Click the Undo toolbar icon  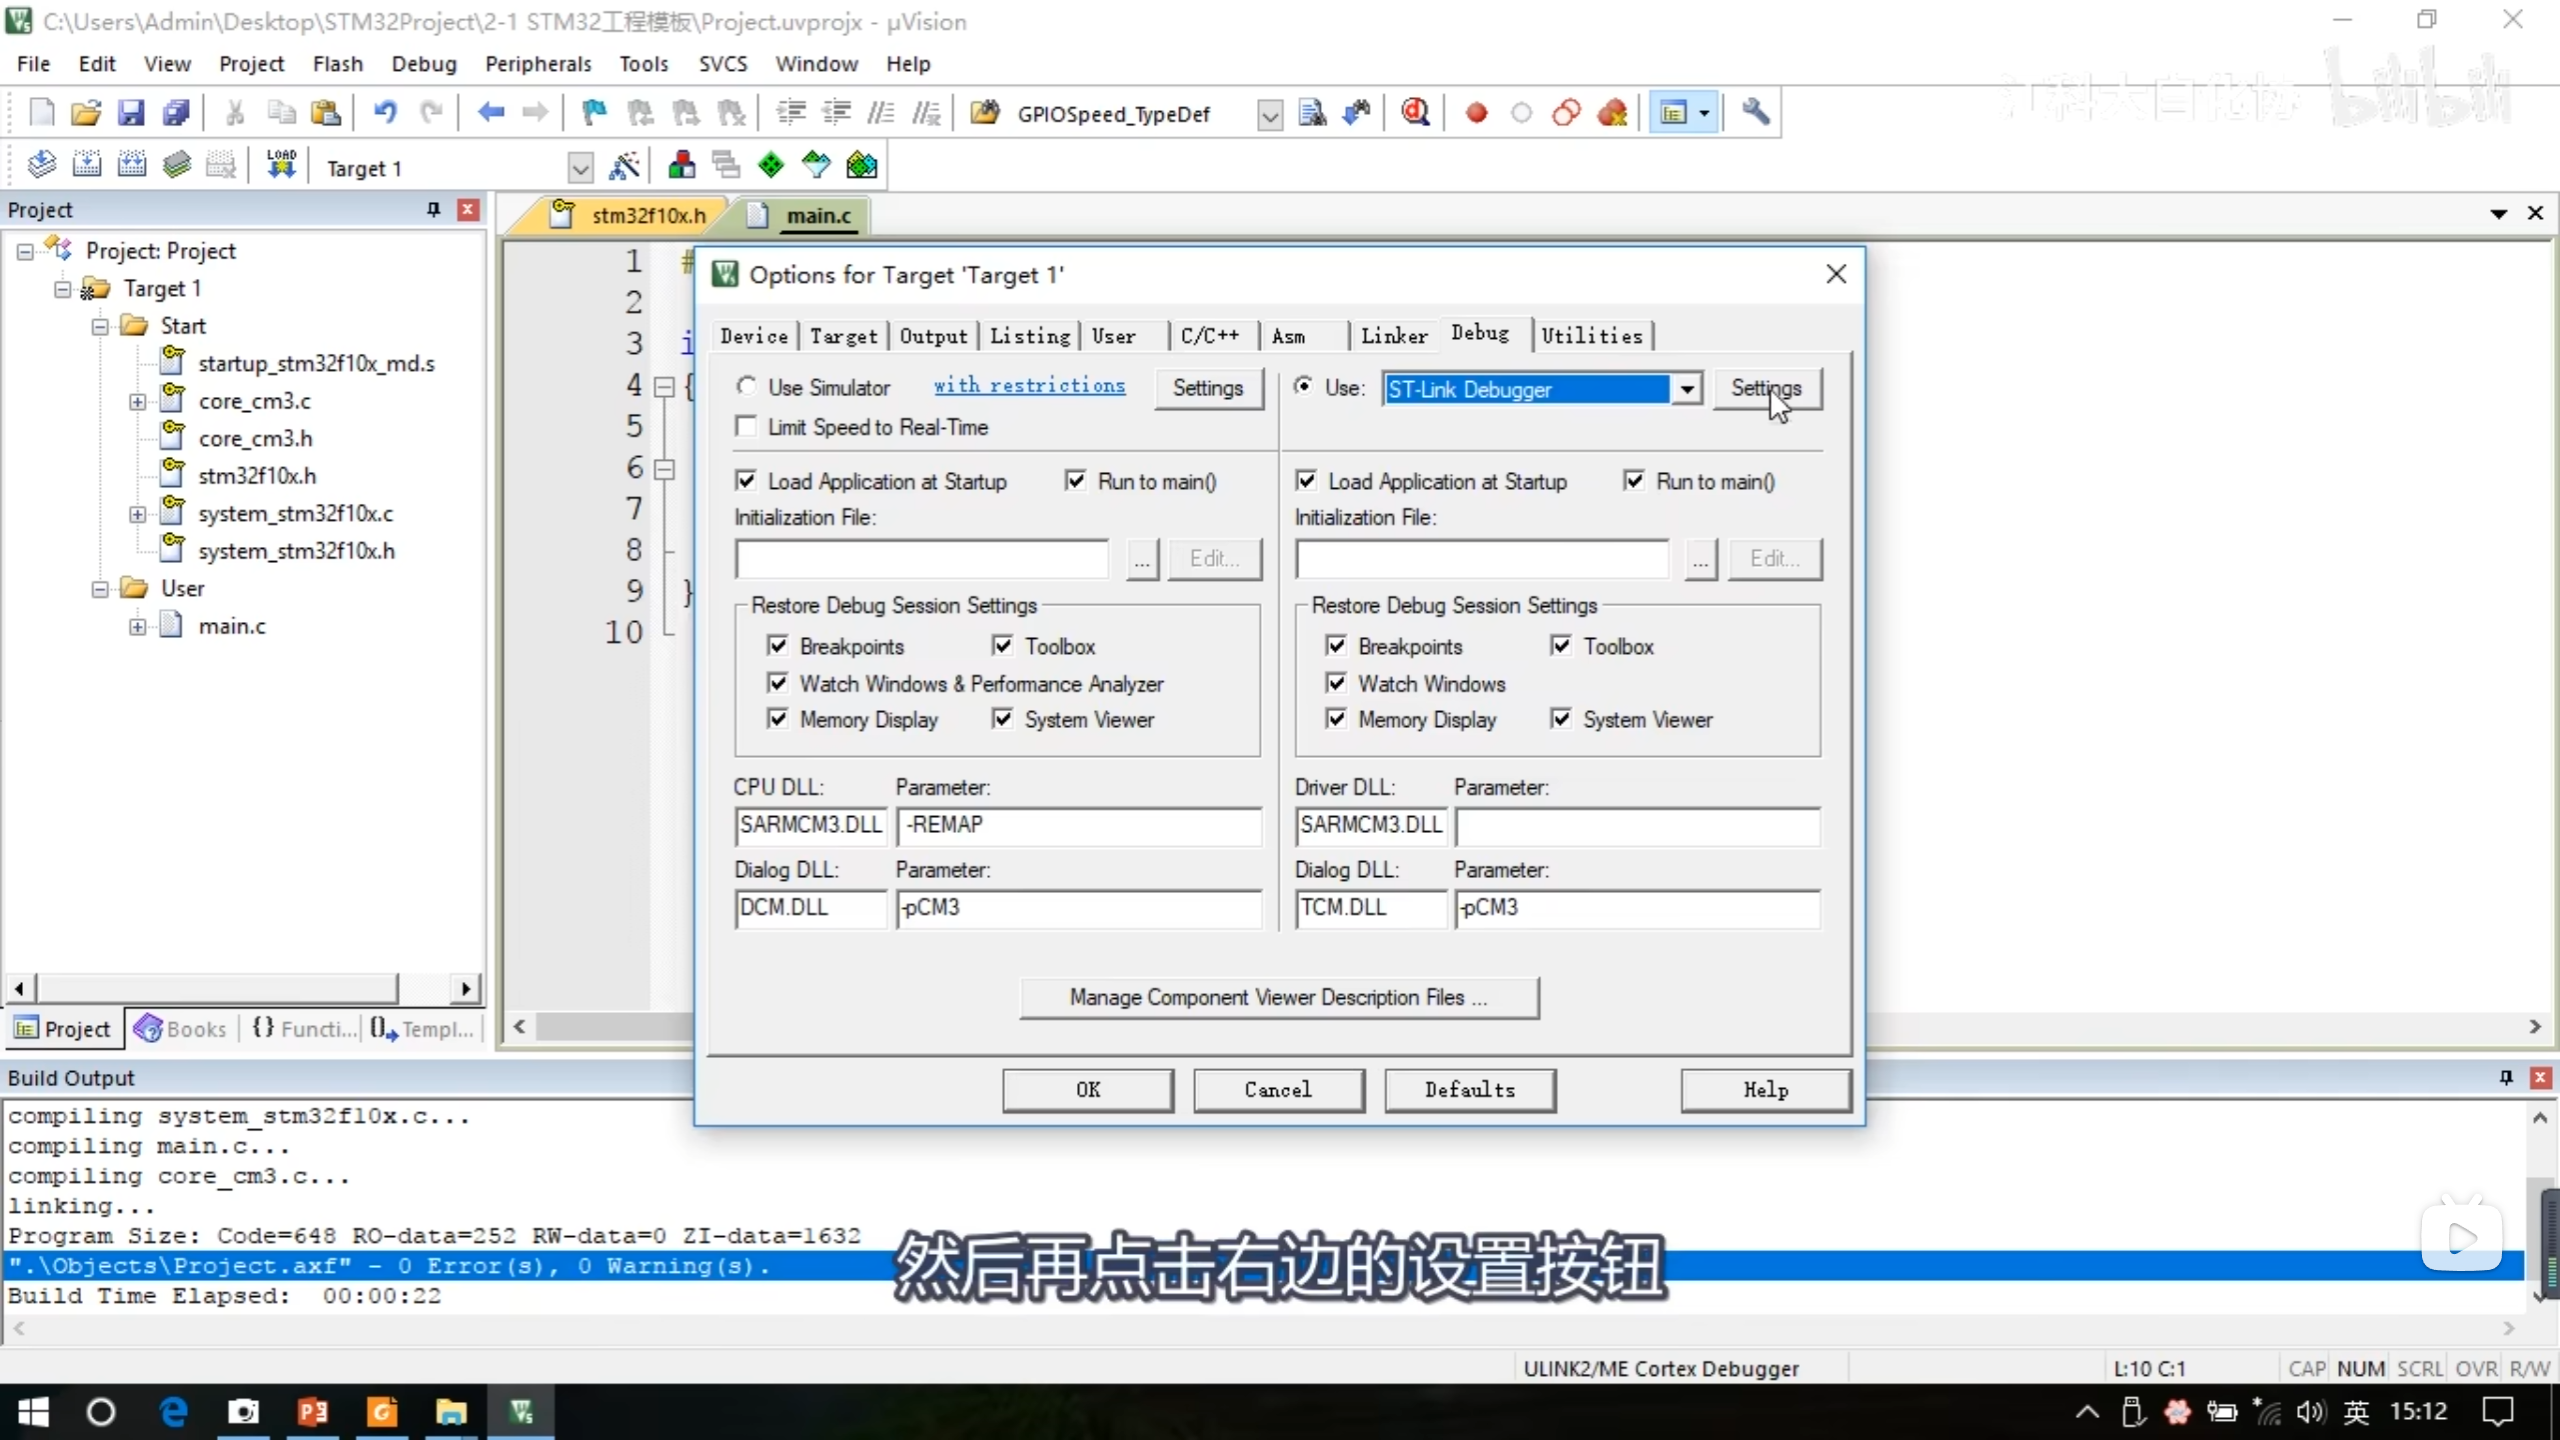tap(385, 113)
